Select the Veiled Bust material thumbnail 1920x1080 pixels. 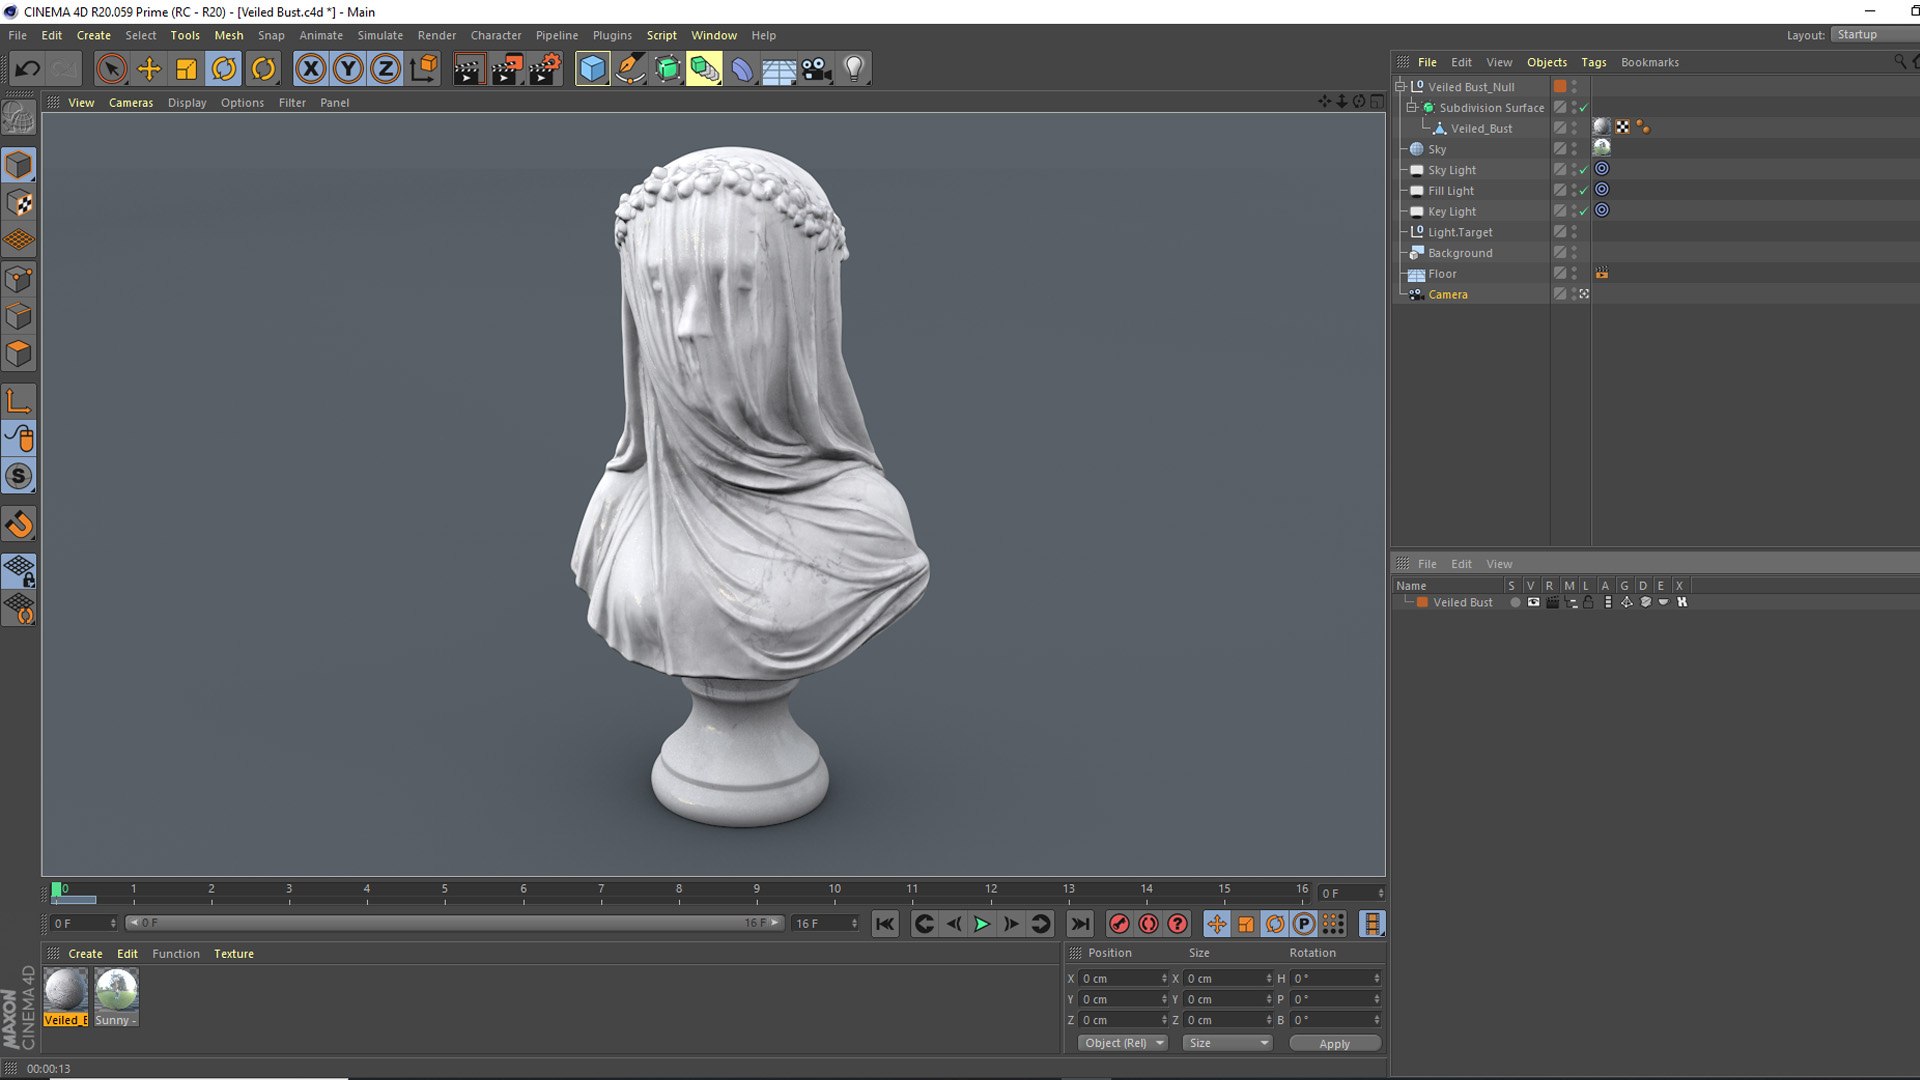66,990
